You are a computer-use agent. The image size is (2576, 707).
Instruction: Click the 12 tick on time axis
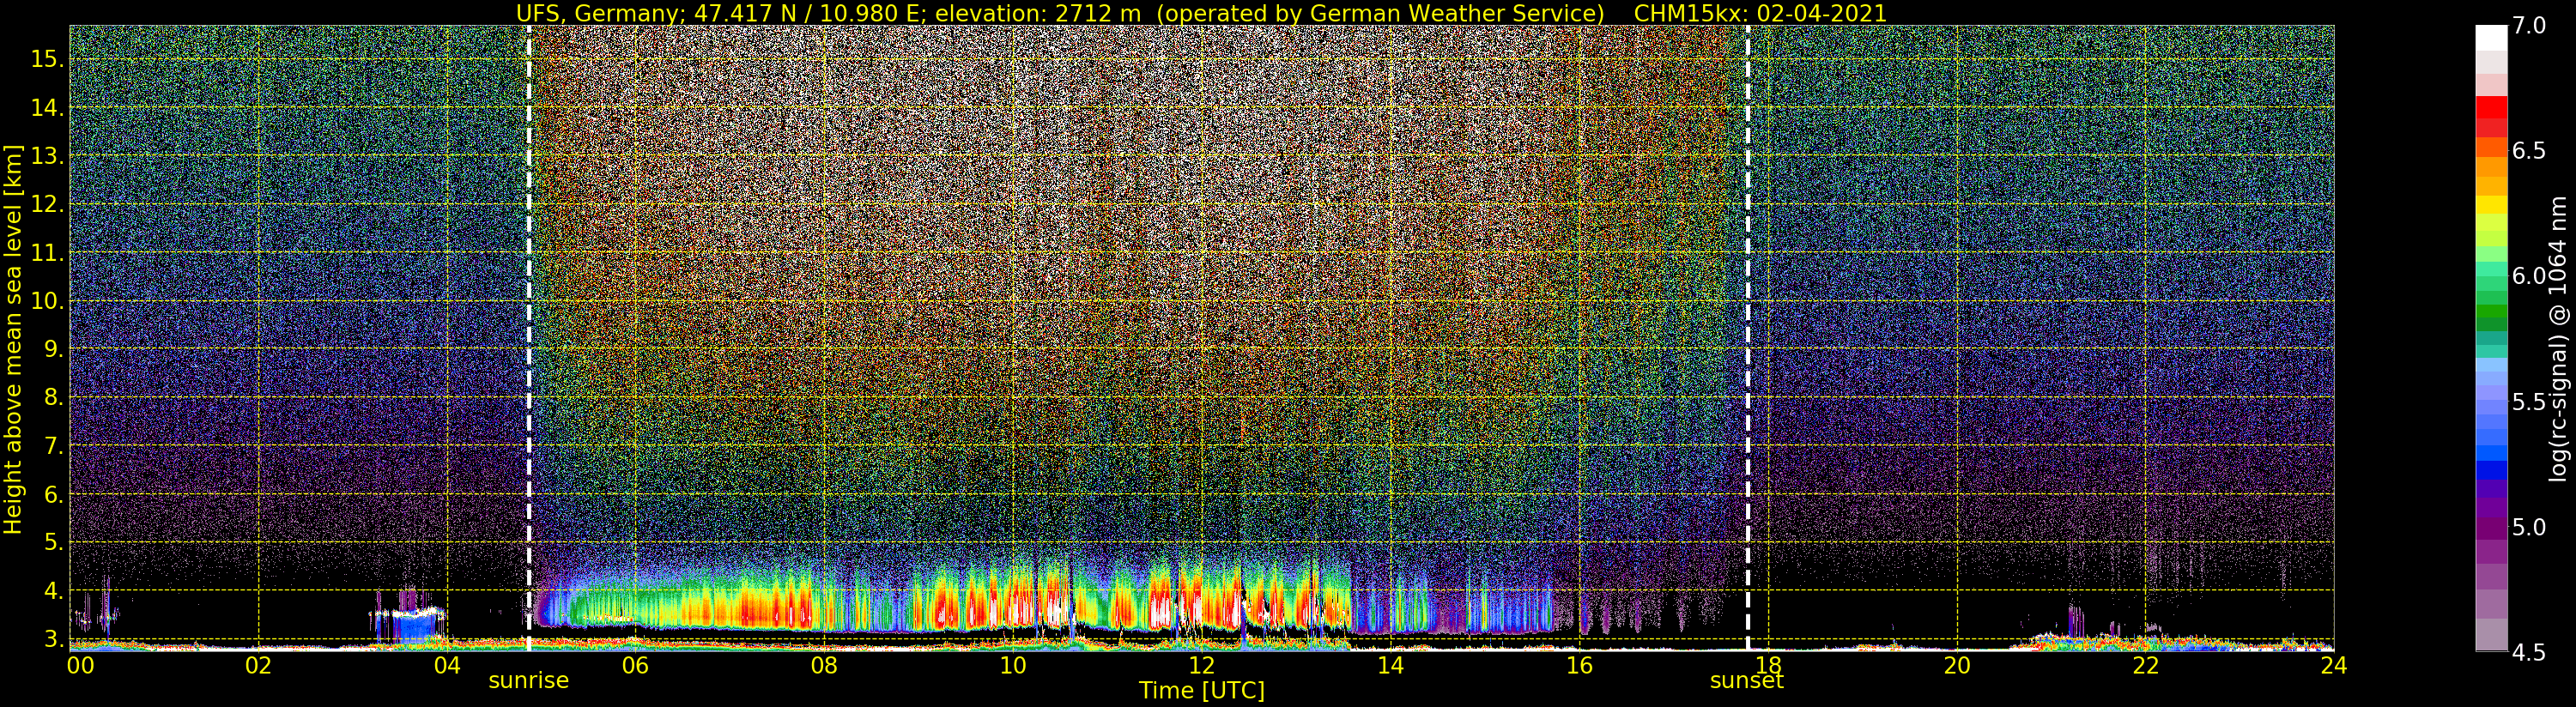pos(1201,666)
